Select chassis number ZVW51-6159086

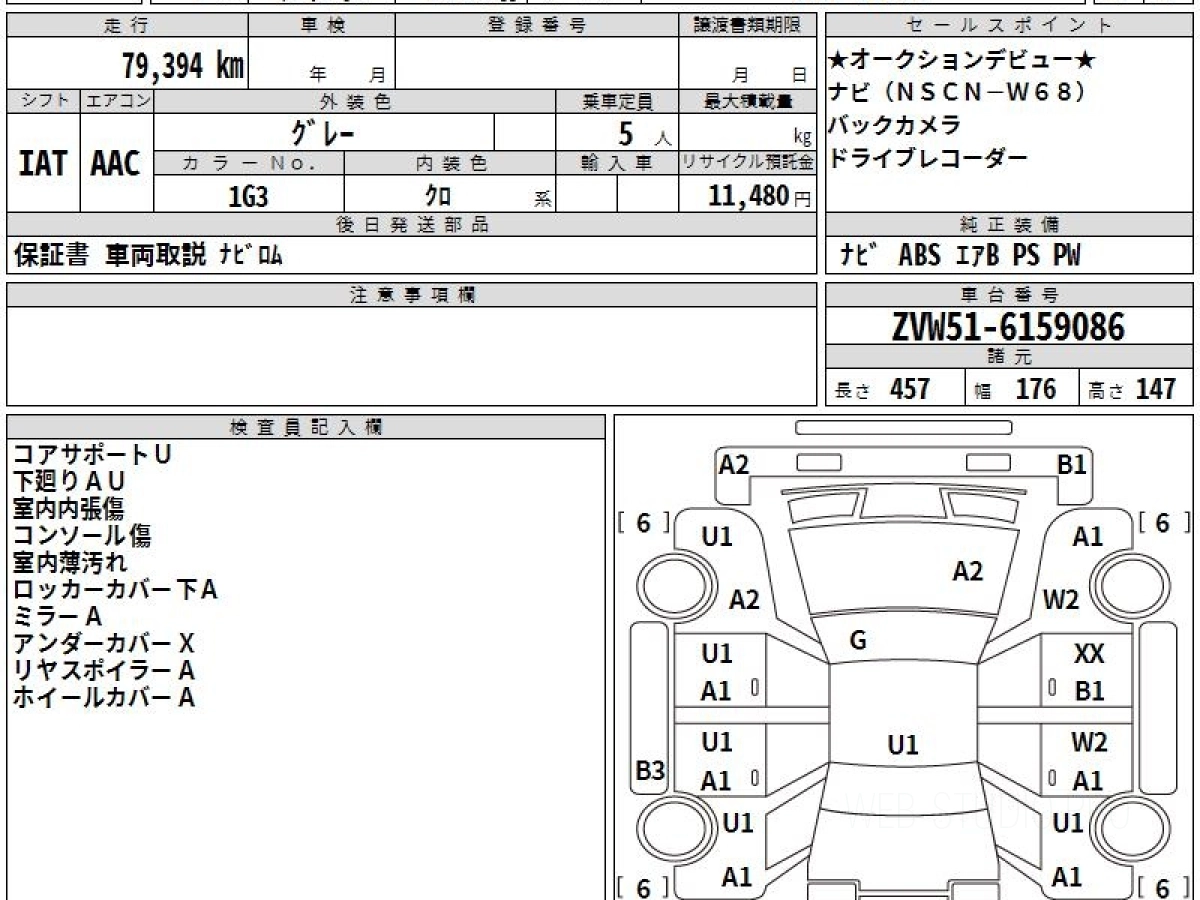1008,326
